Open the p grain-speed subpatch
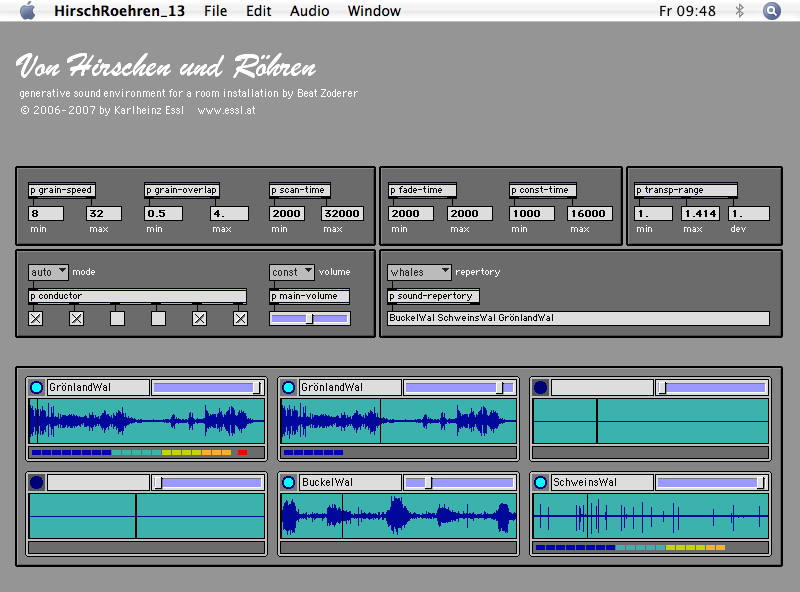This screenshot has height=592, width=800. coord(62,190)
